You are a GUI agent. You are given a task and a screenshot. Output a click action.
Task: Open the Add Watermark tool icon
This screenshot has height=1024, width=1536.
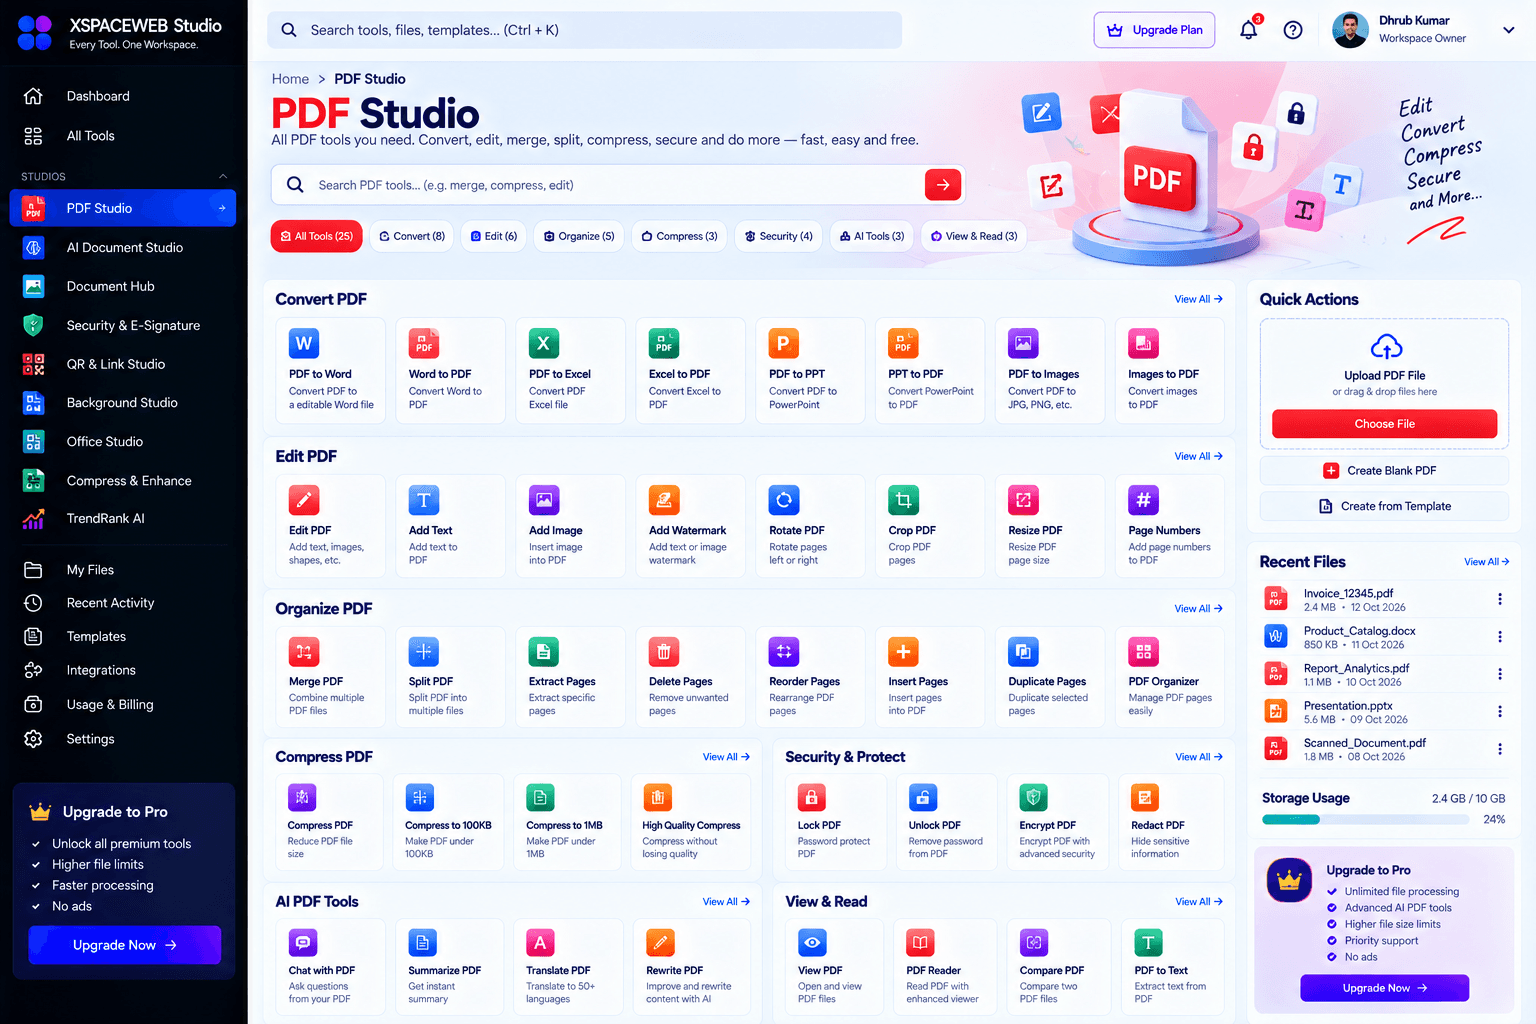[x=664, y=499]
